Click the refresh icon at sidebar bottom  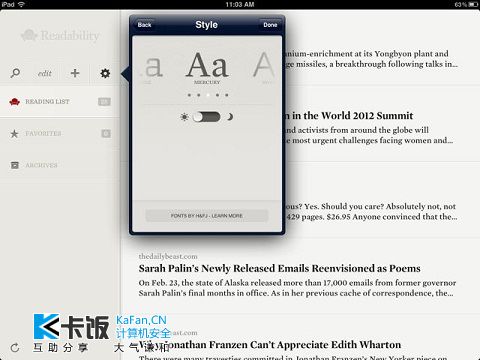tap(15, 348)
